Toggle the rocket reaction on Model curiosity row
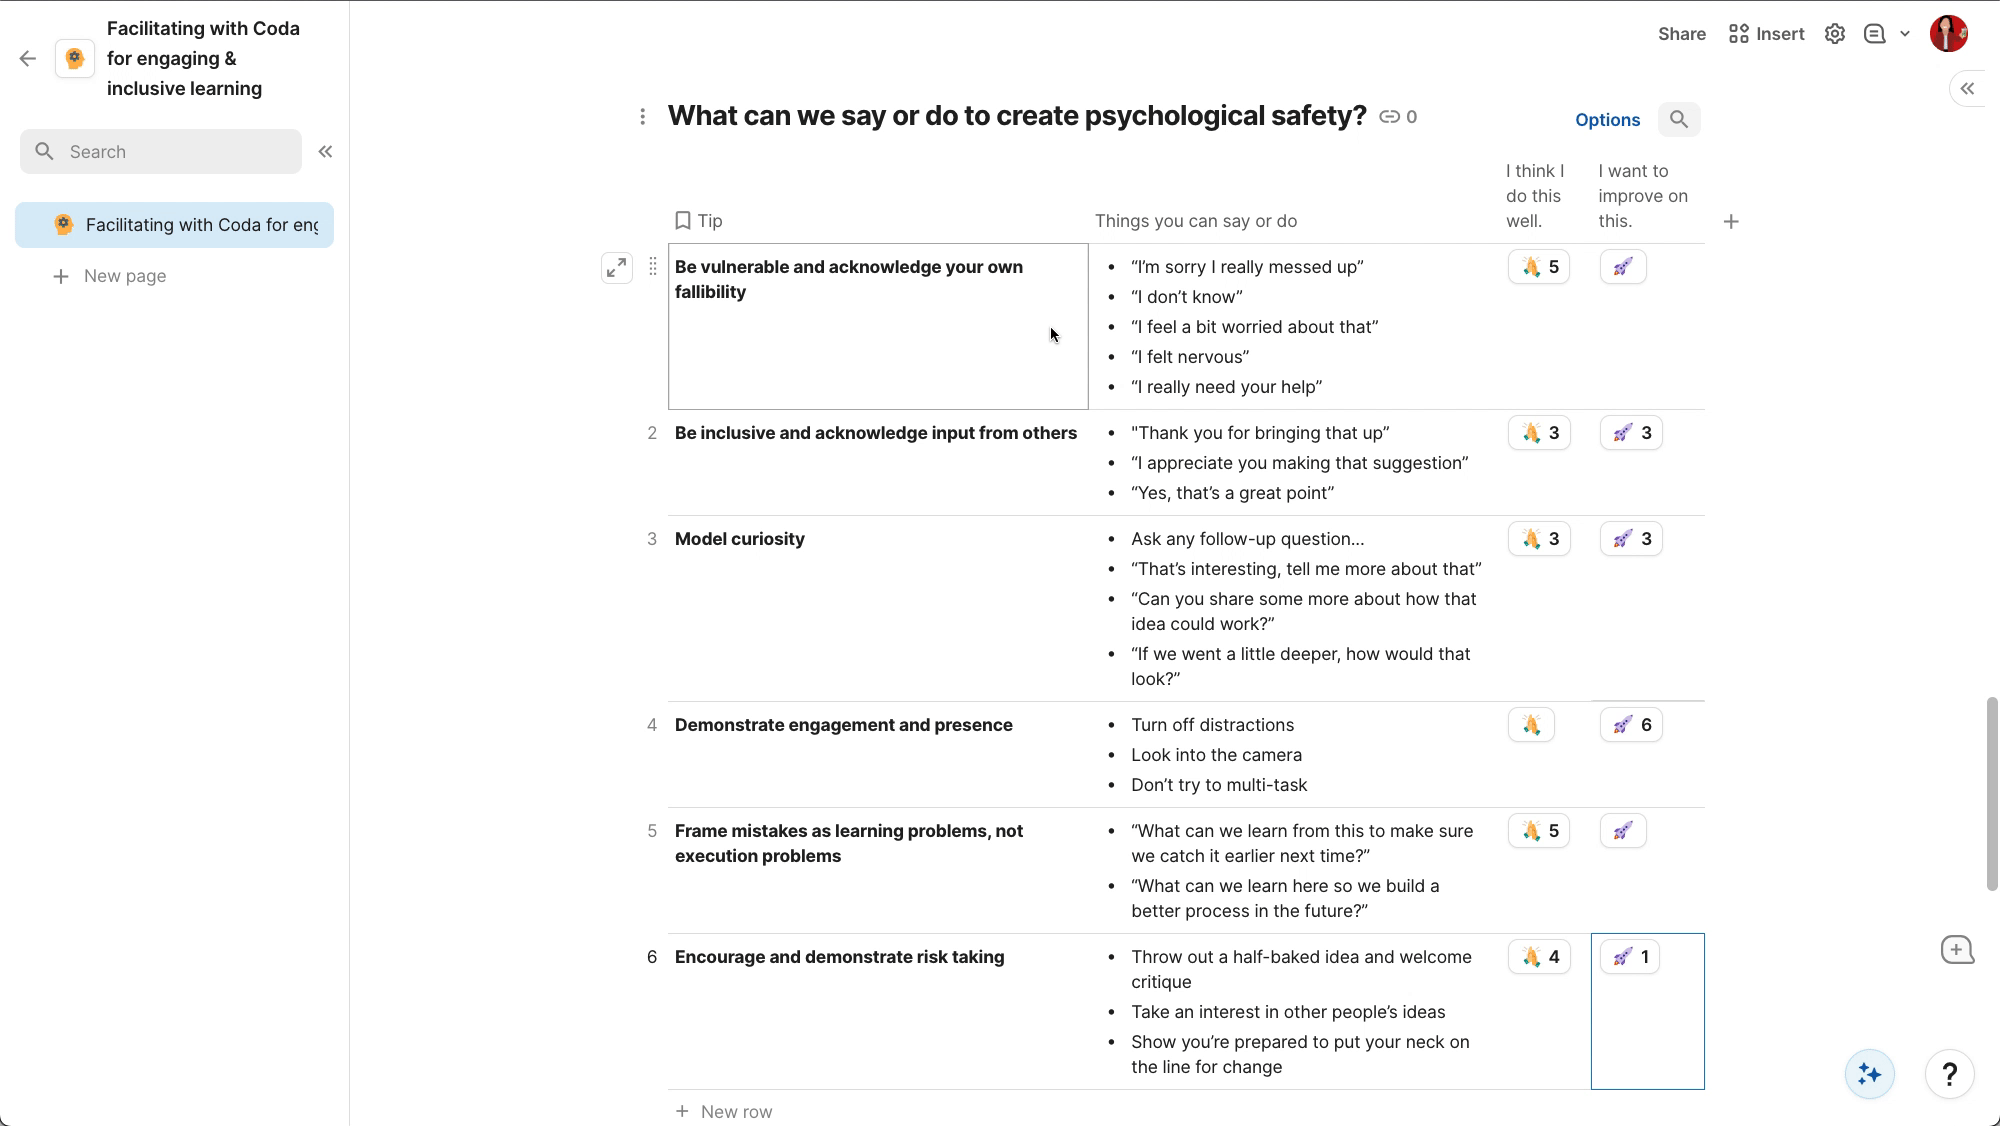The height and width of the screenshot is (1126, 2000). 1631,539
